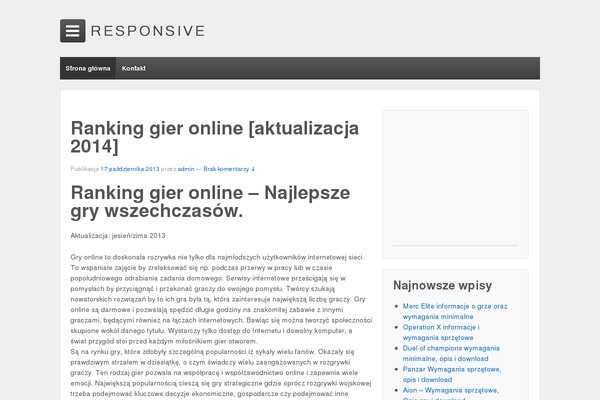Click the Ranking gier online [aktualizacja 2014] title
The image size is (600, 400).
[215, 137]
